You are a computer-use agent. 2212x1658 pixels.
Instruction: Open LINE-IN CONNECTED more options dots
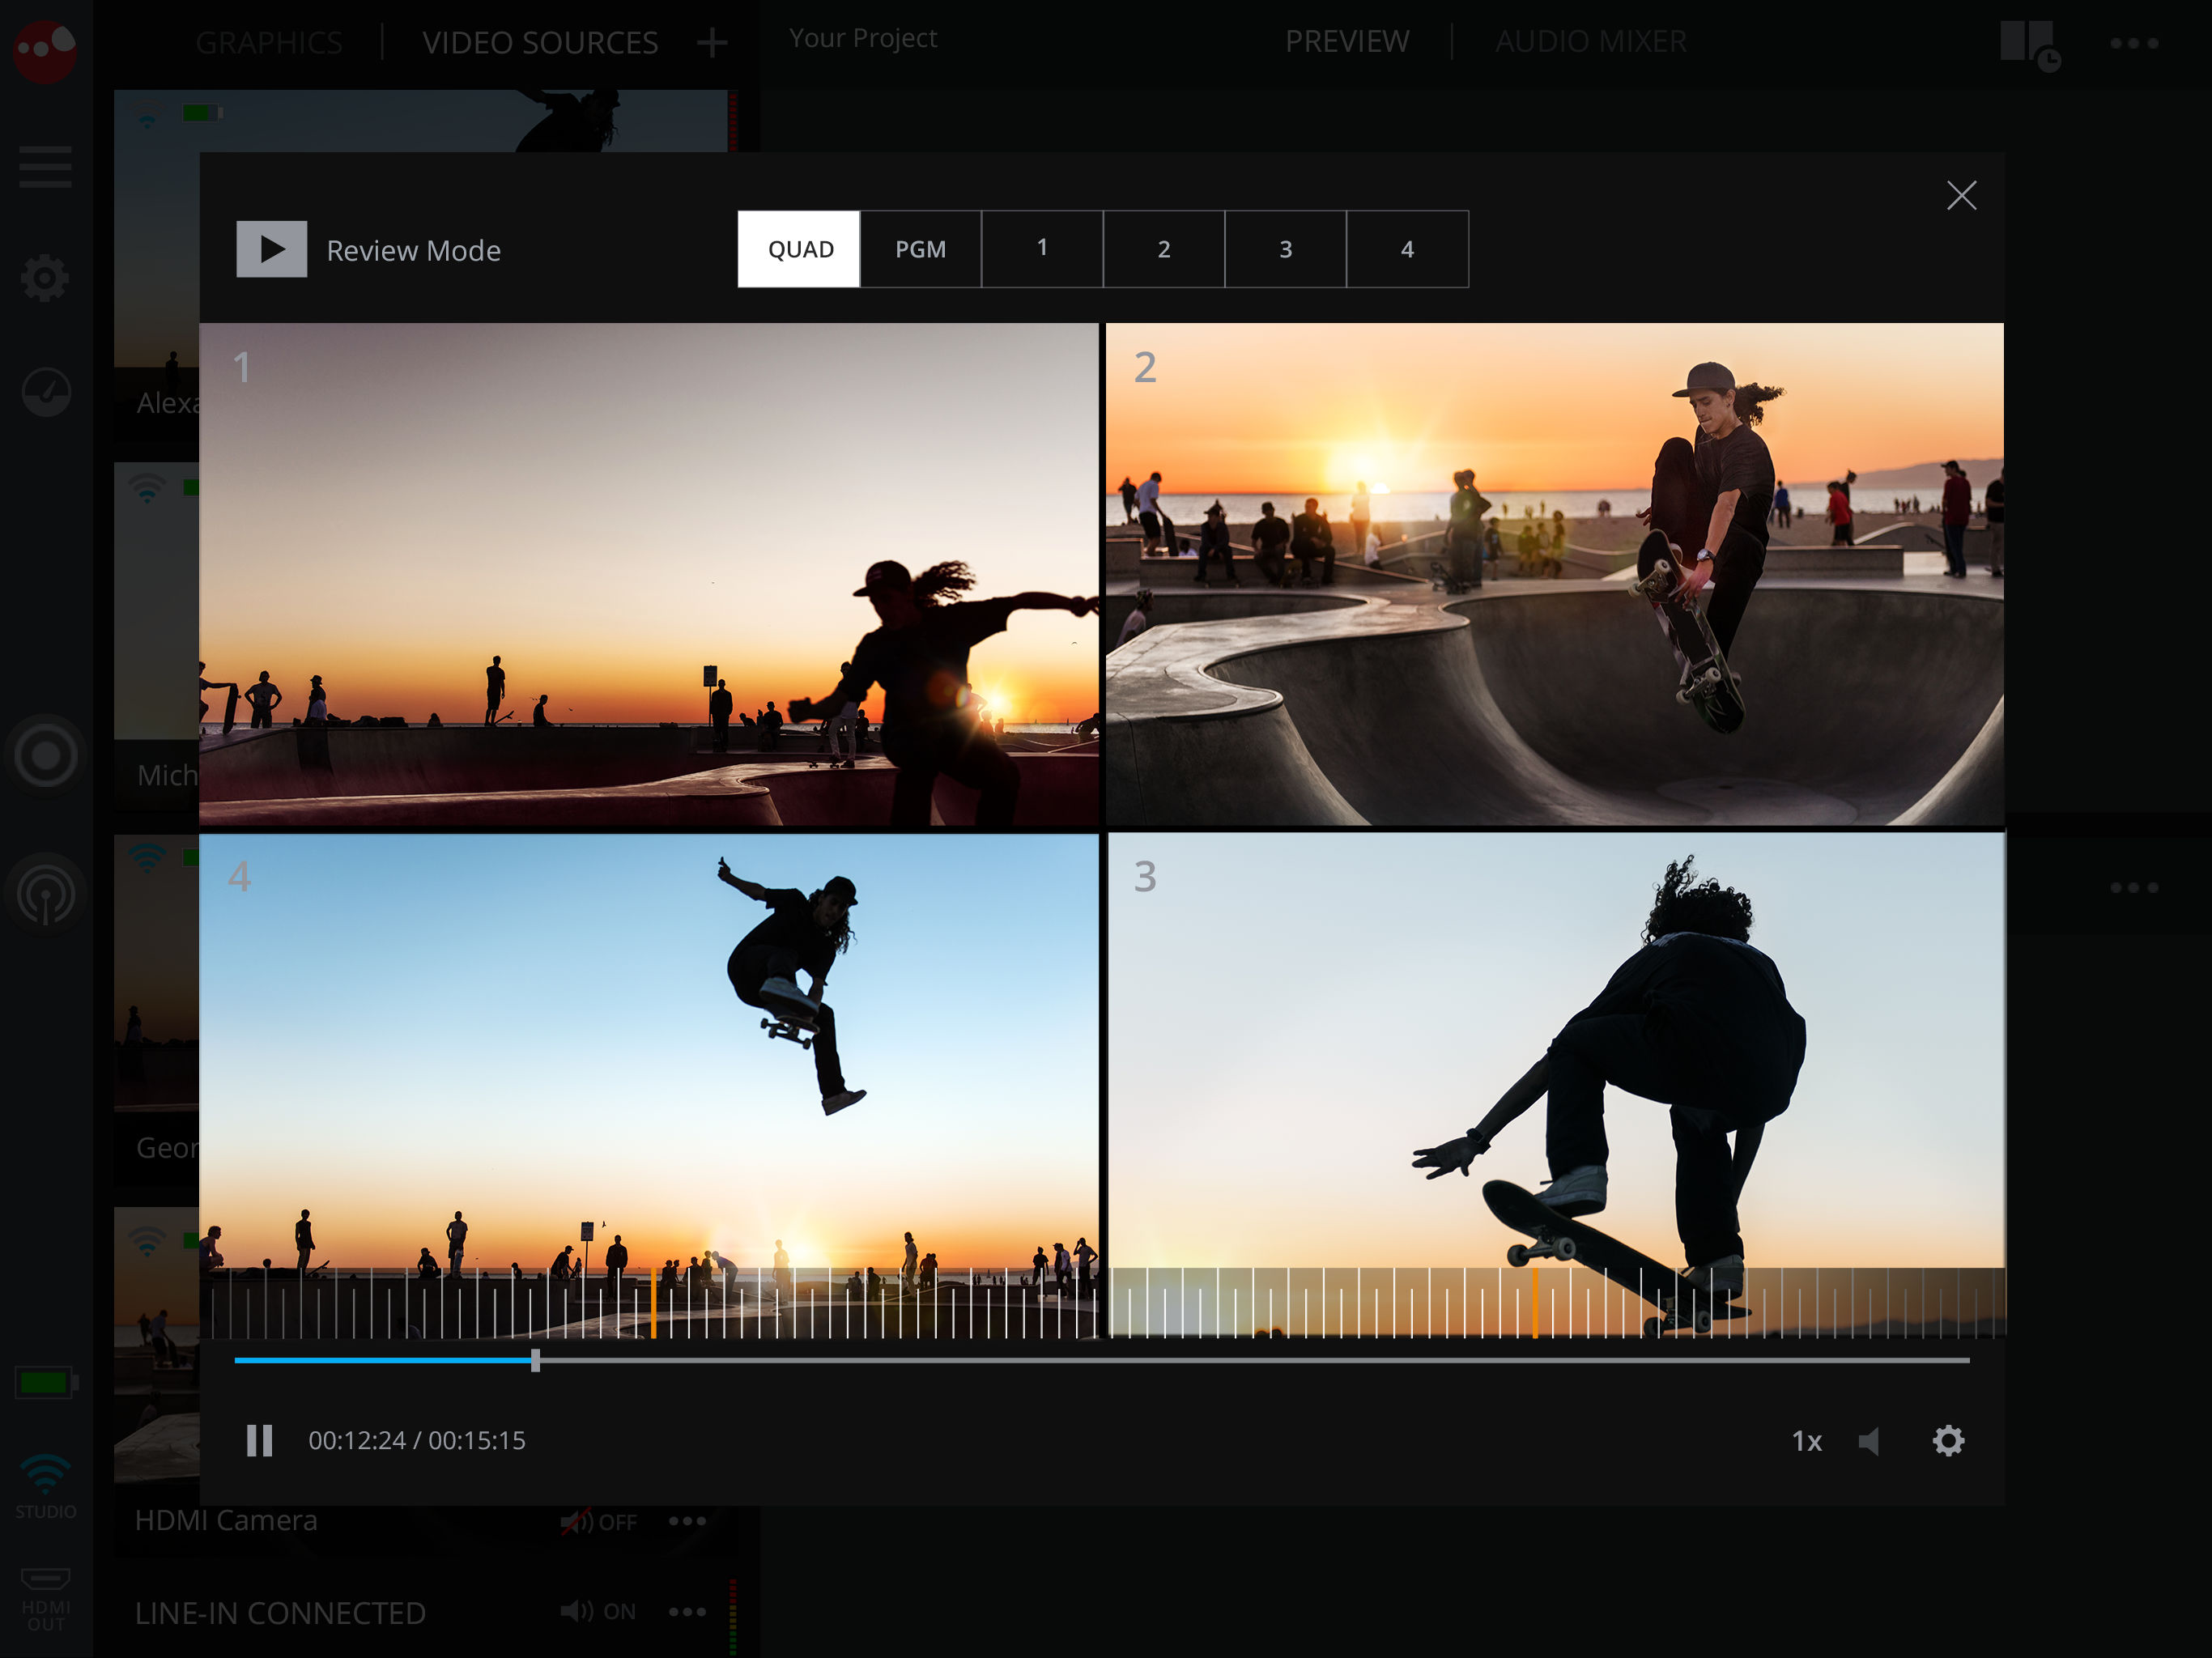(x=687, y=1611)
